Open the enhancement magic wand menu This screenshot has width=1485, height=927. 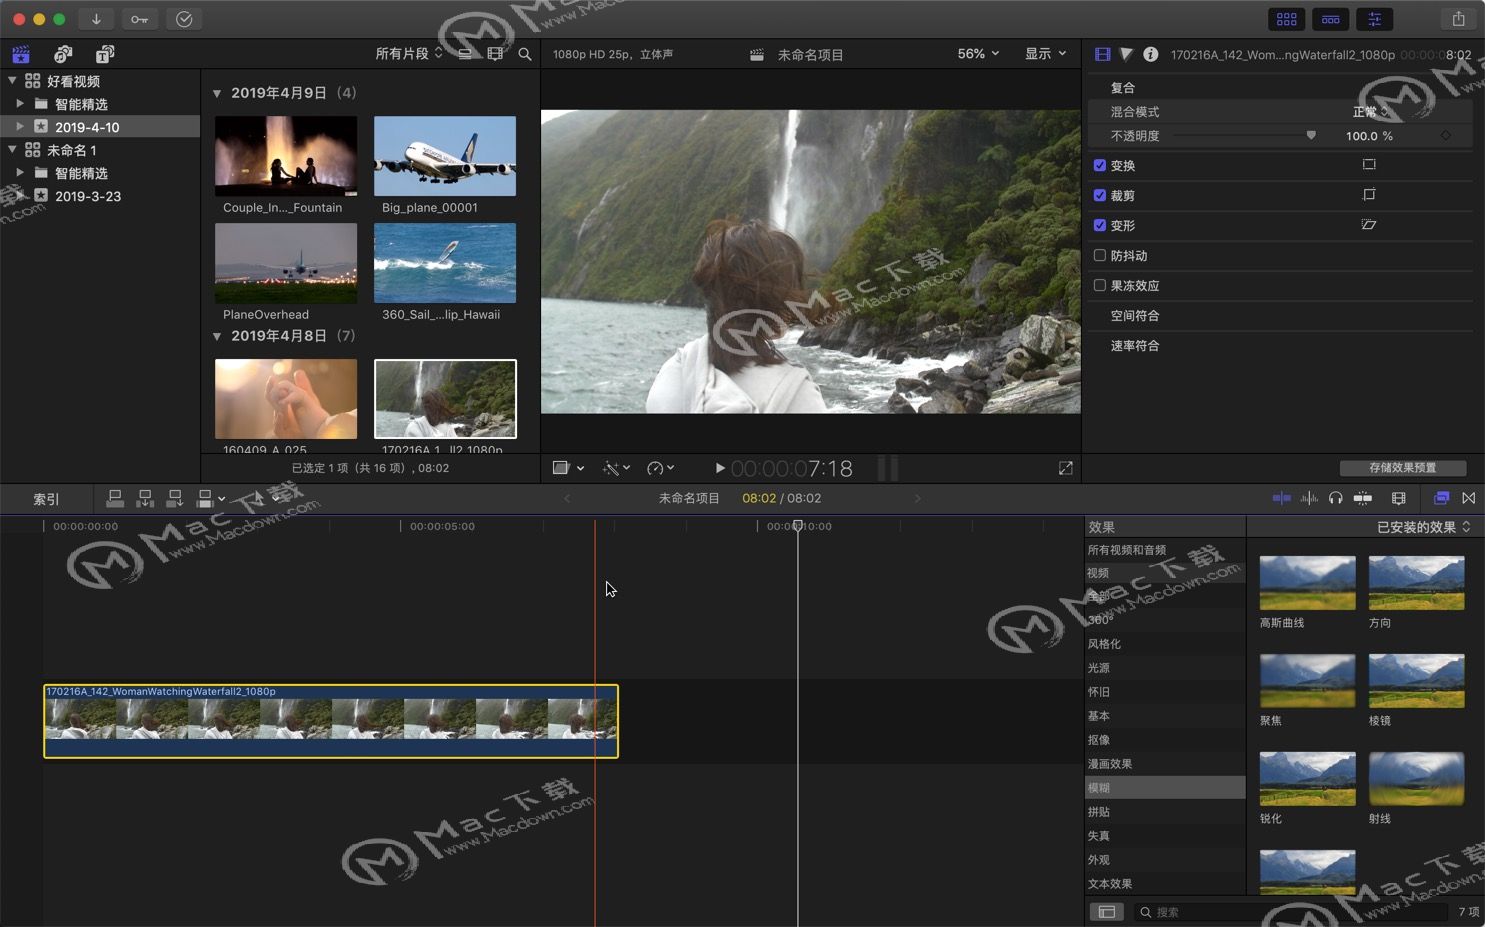(x=616, y=468)
